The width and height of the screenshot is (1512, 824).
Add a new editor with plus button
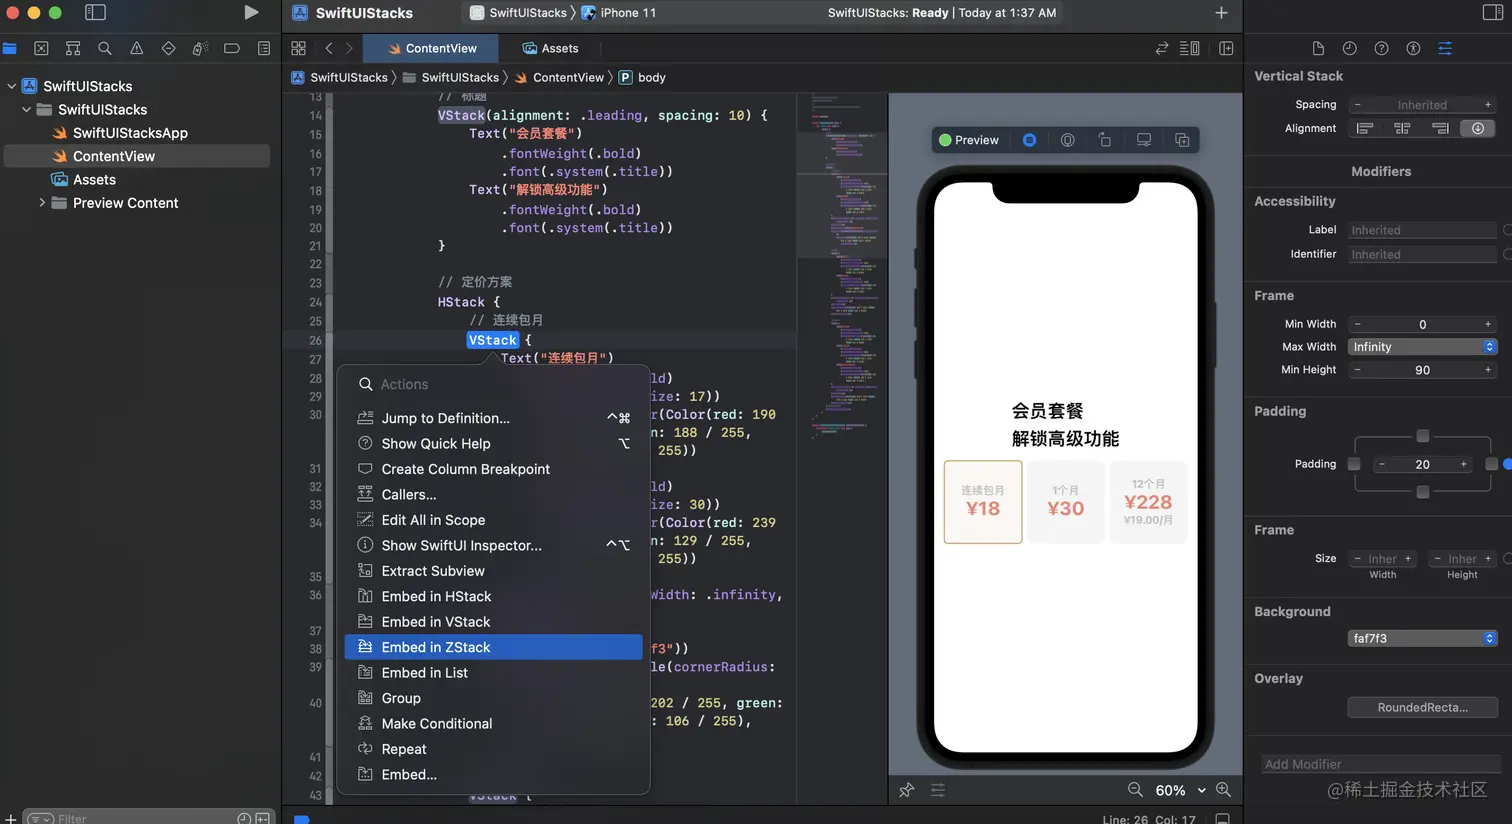click(1221, 12)
